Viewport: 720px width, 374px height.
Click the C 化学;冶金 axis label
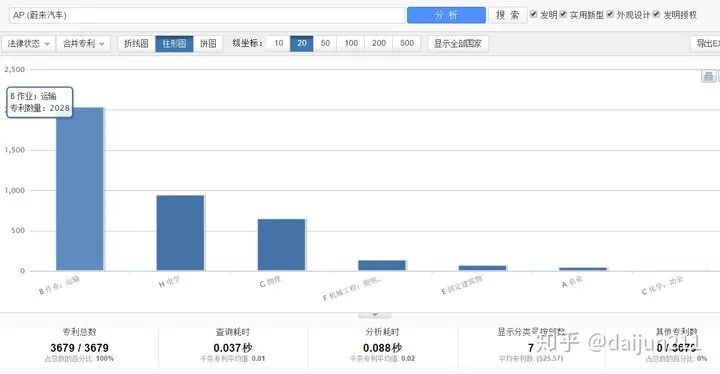tap(663, 286)
